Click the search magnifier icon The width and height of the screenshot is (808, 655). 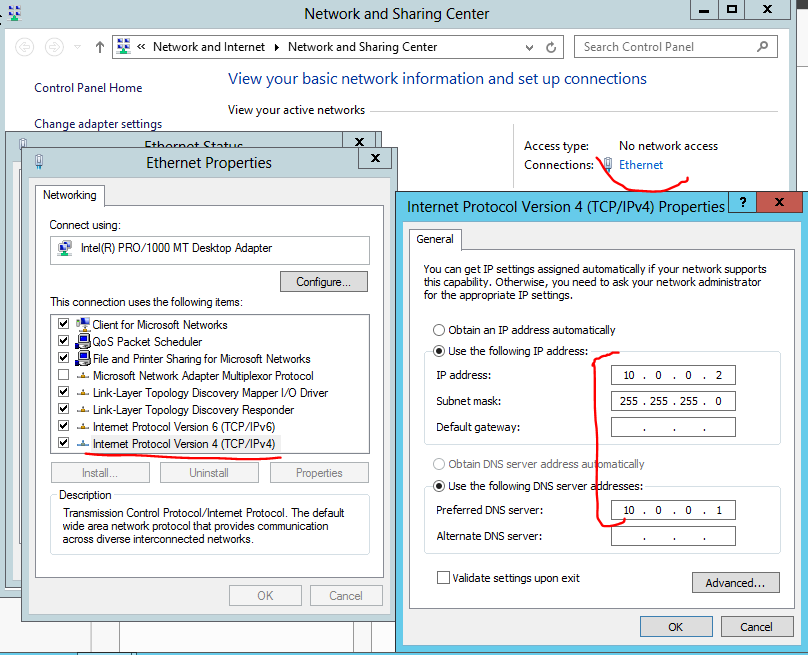(762, 47)
